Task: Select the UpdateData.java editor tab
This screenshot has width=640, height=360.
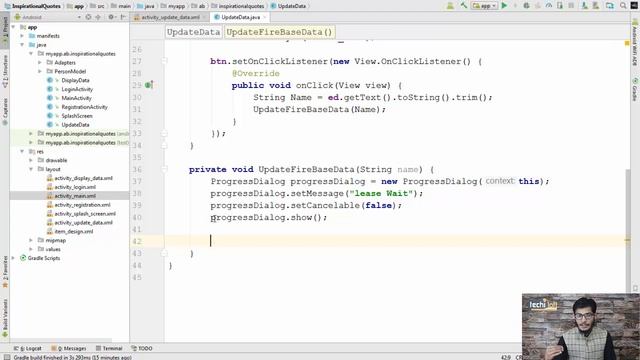Action: 240,17
